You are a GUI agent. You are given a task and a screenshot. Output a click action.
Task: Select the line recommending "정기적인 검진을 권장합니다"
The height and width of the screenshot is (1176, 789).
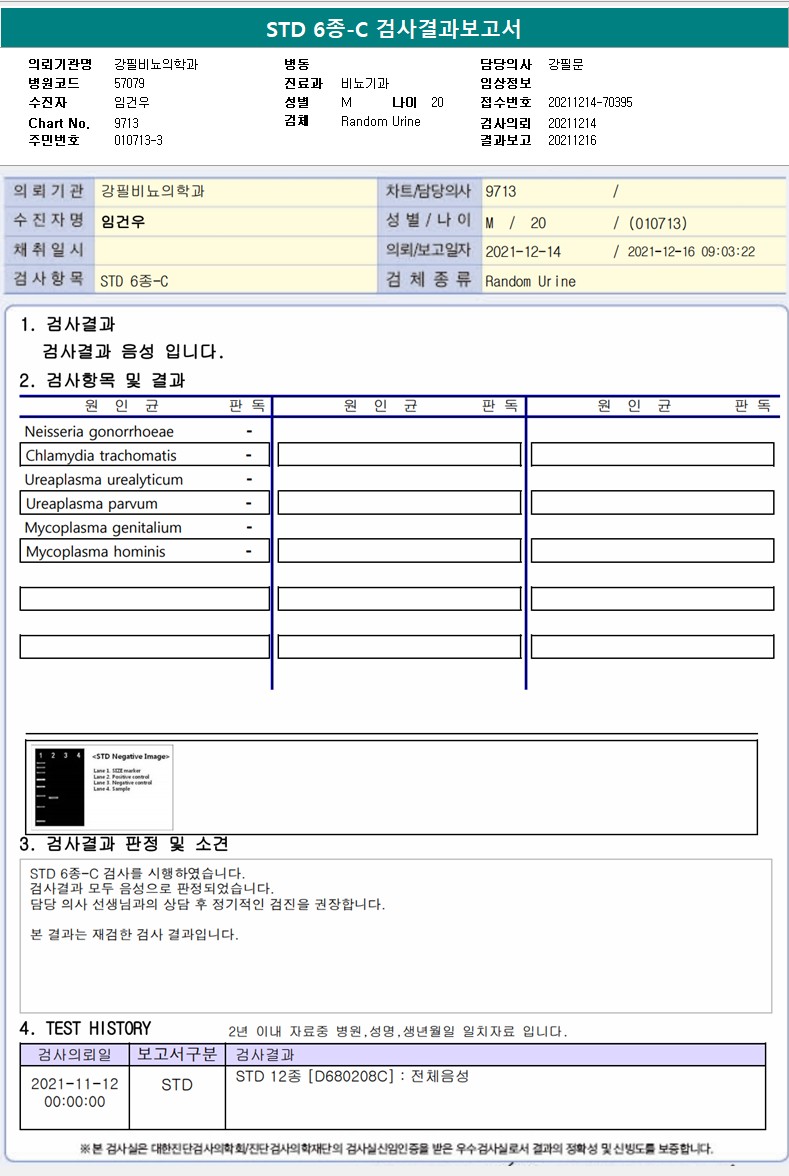[x=207, y=904]
